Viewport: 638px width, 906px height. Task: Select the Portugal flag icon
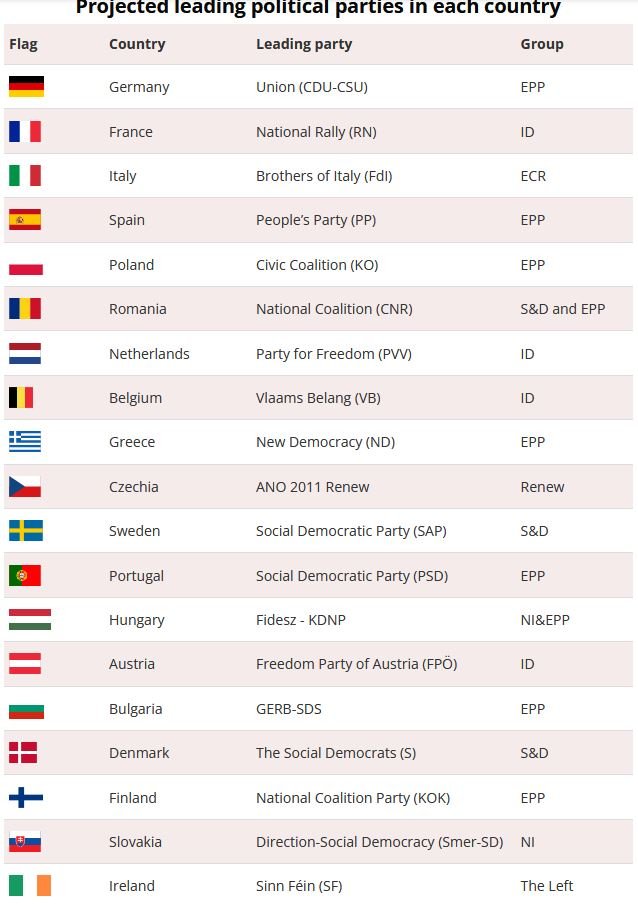tap(25, 575)
